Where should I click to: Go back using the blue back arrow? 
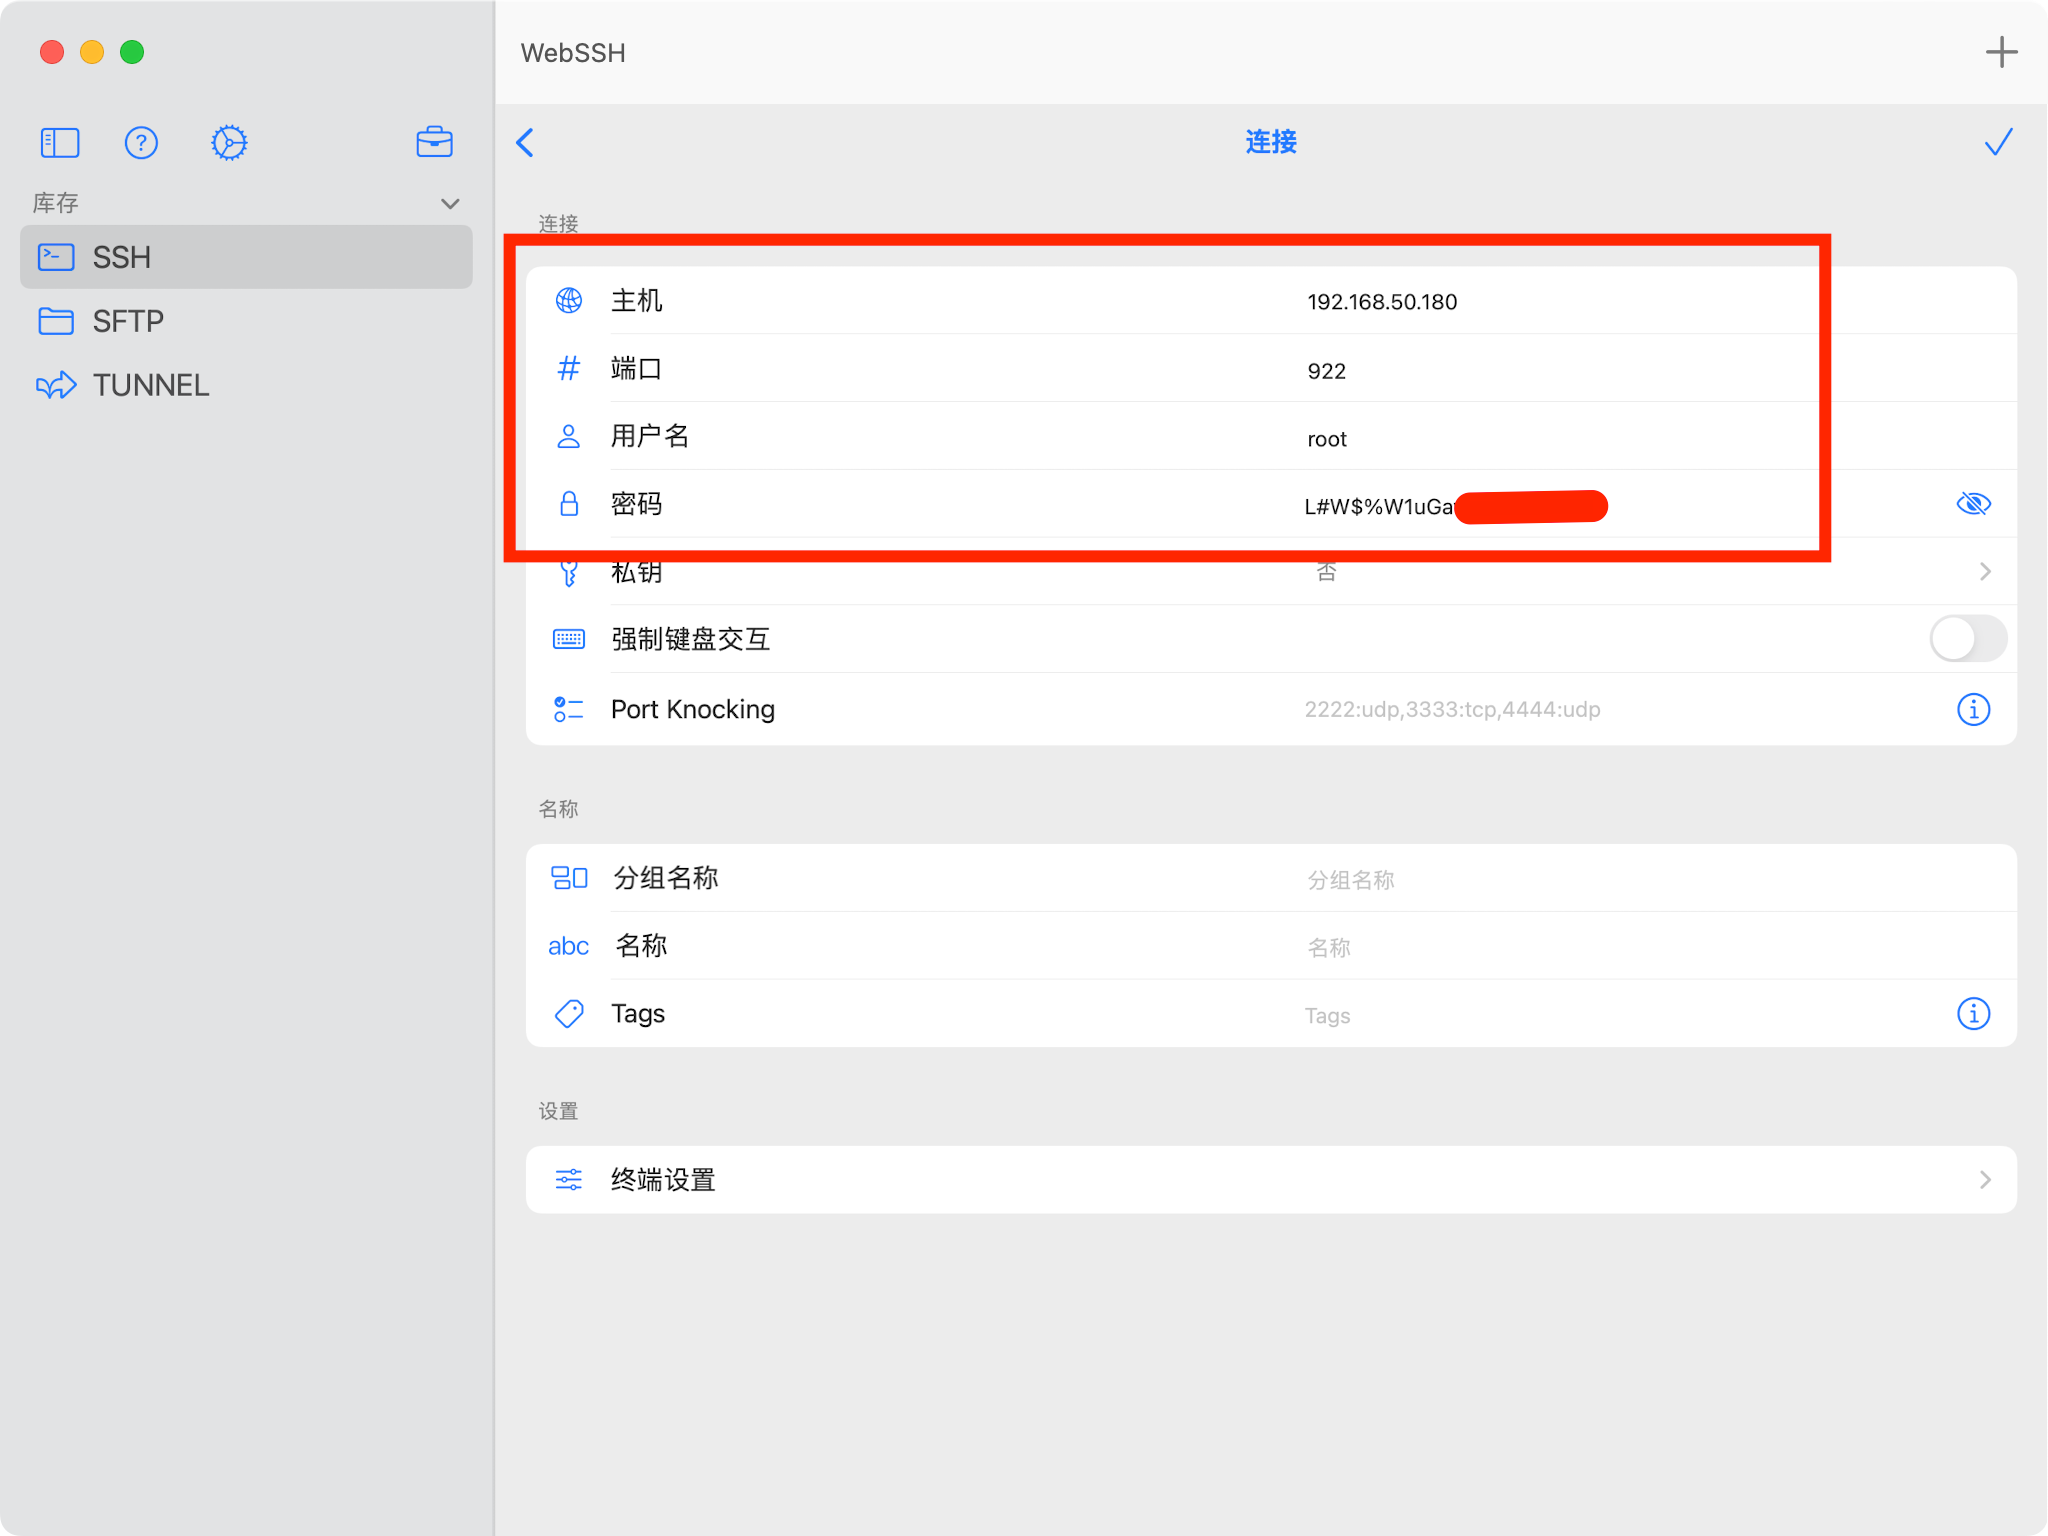526,143
